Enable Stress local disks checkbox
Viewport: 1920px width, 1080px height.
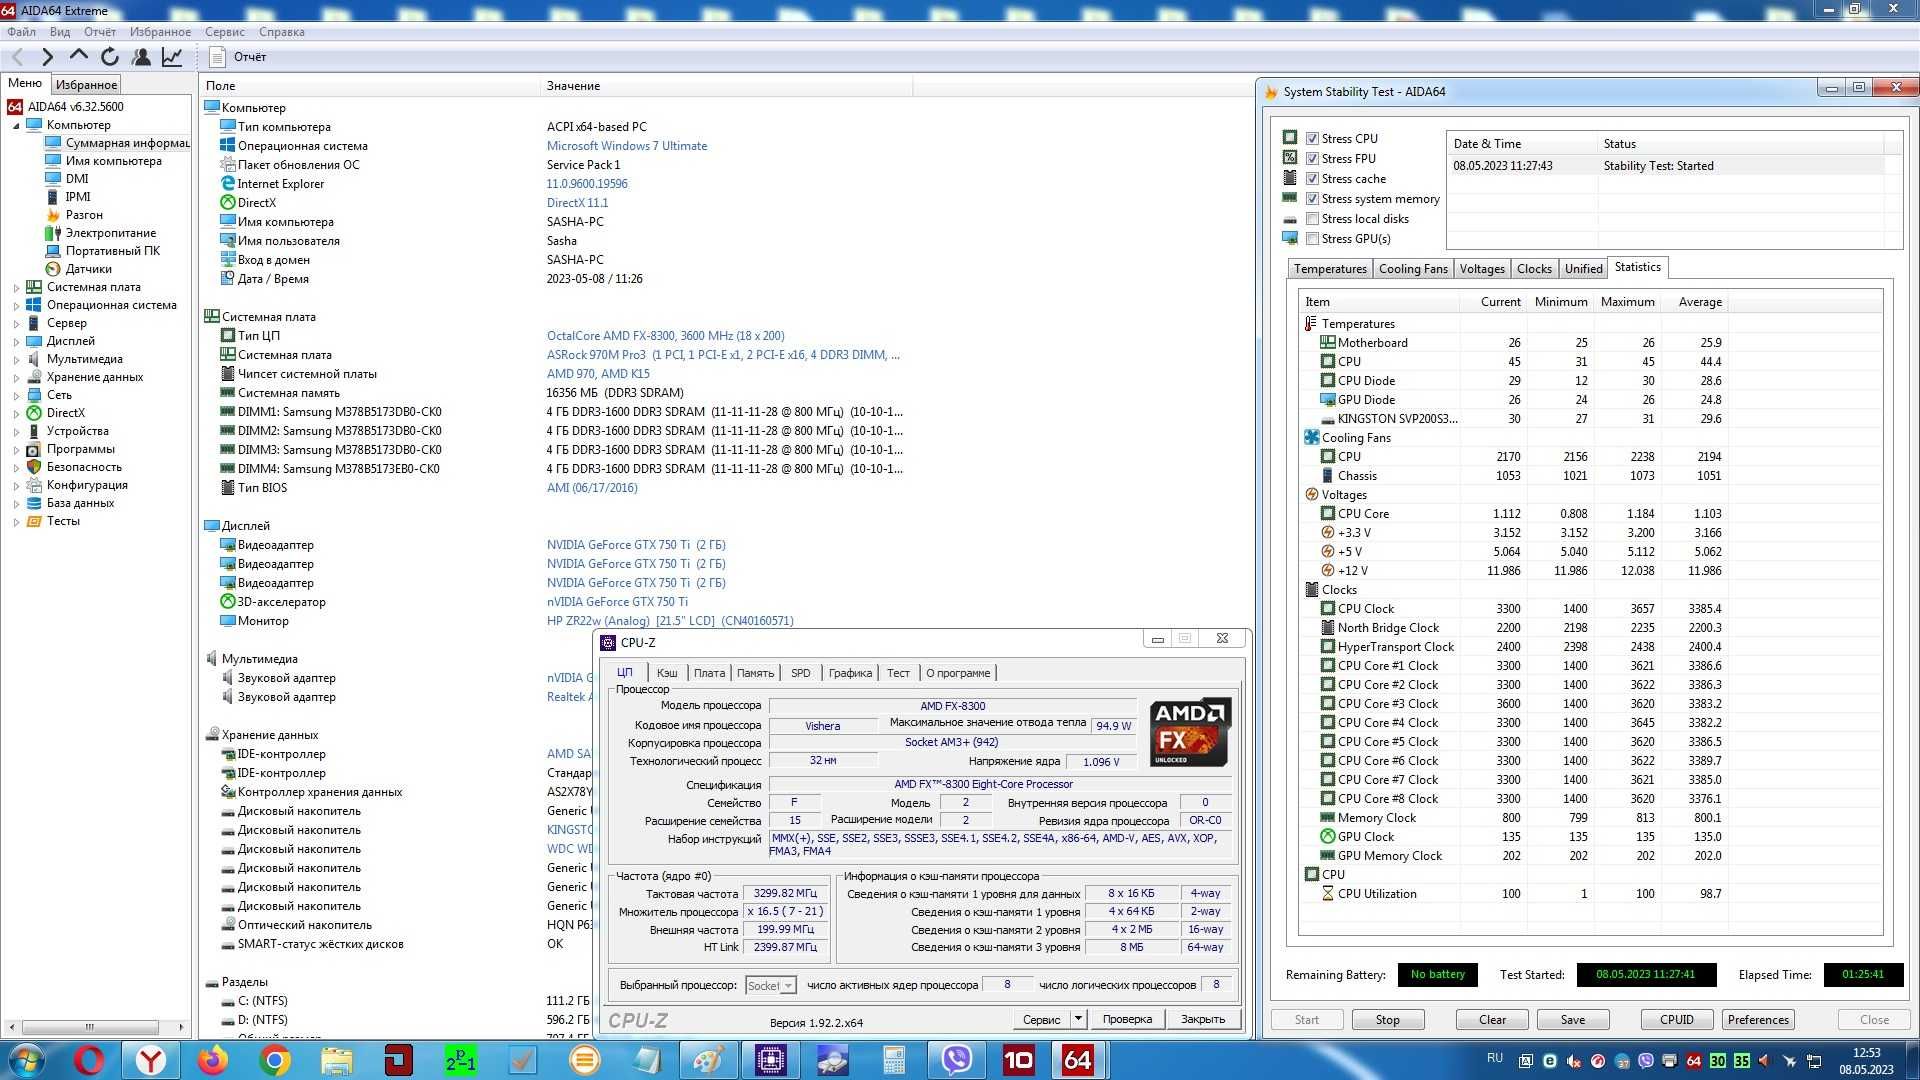(x=1312, y=219)
